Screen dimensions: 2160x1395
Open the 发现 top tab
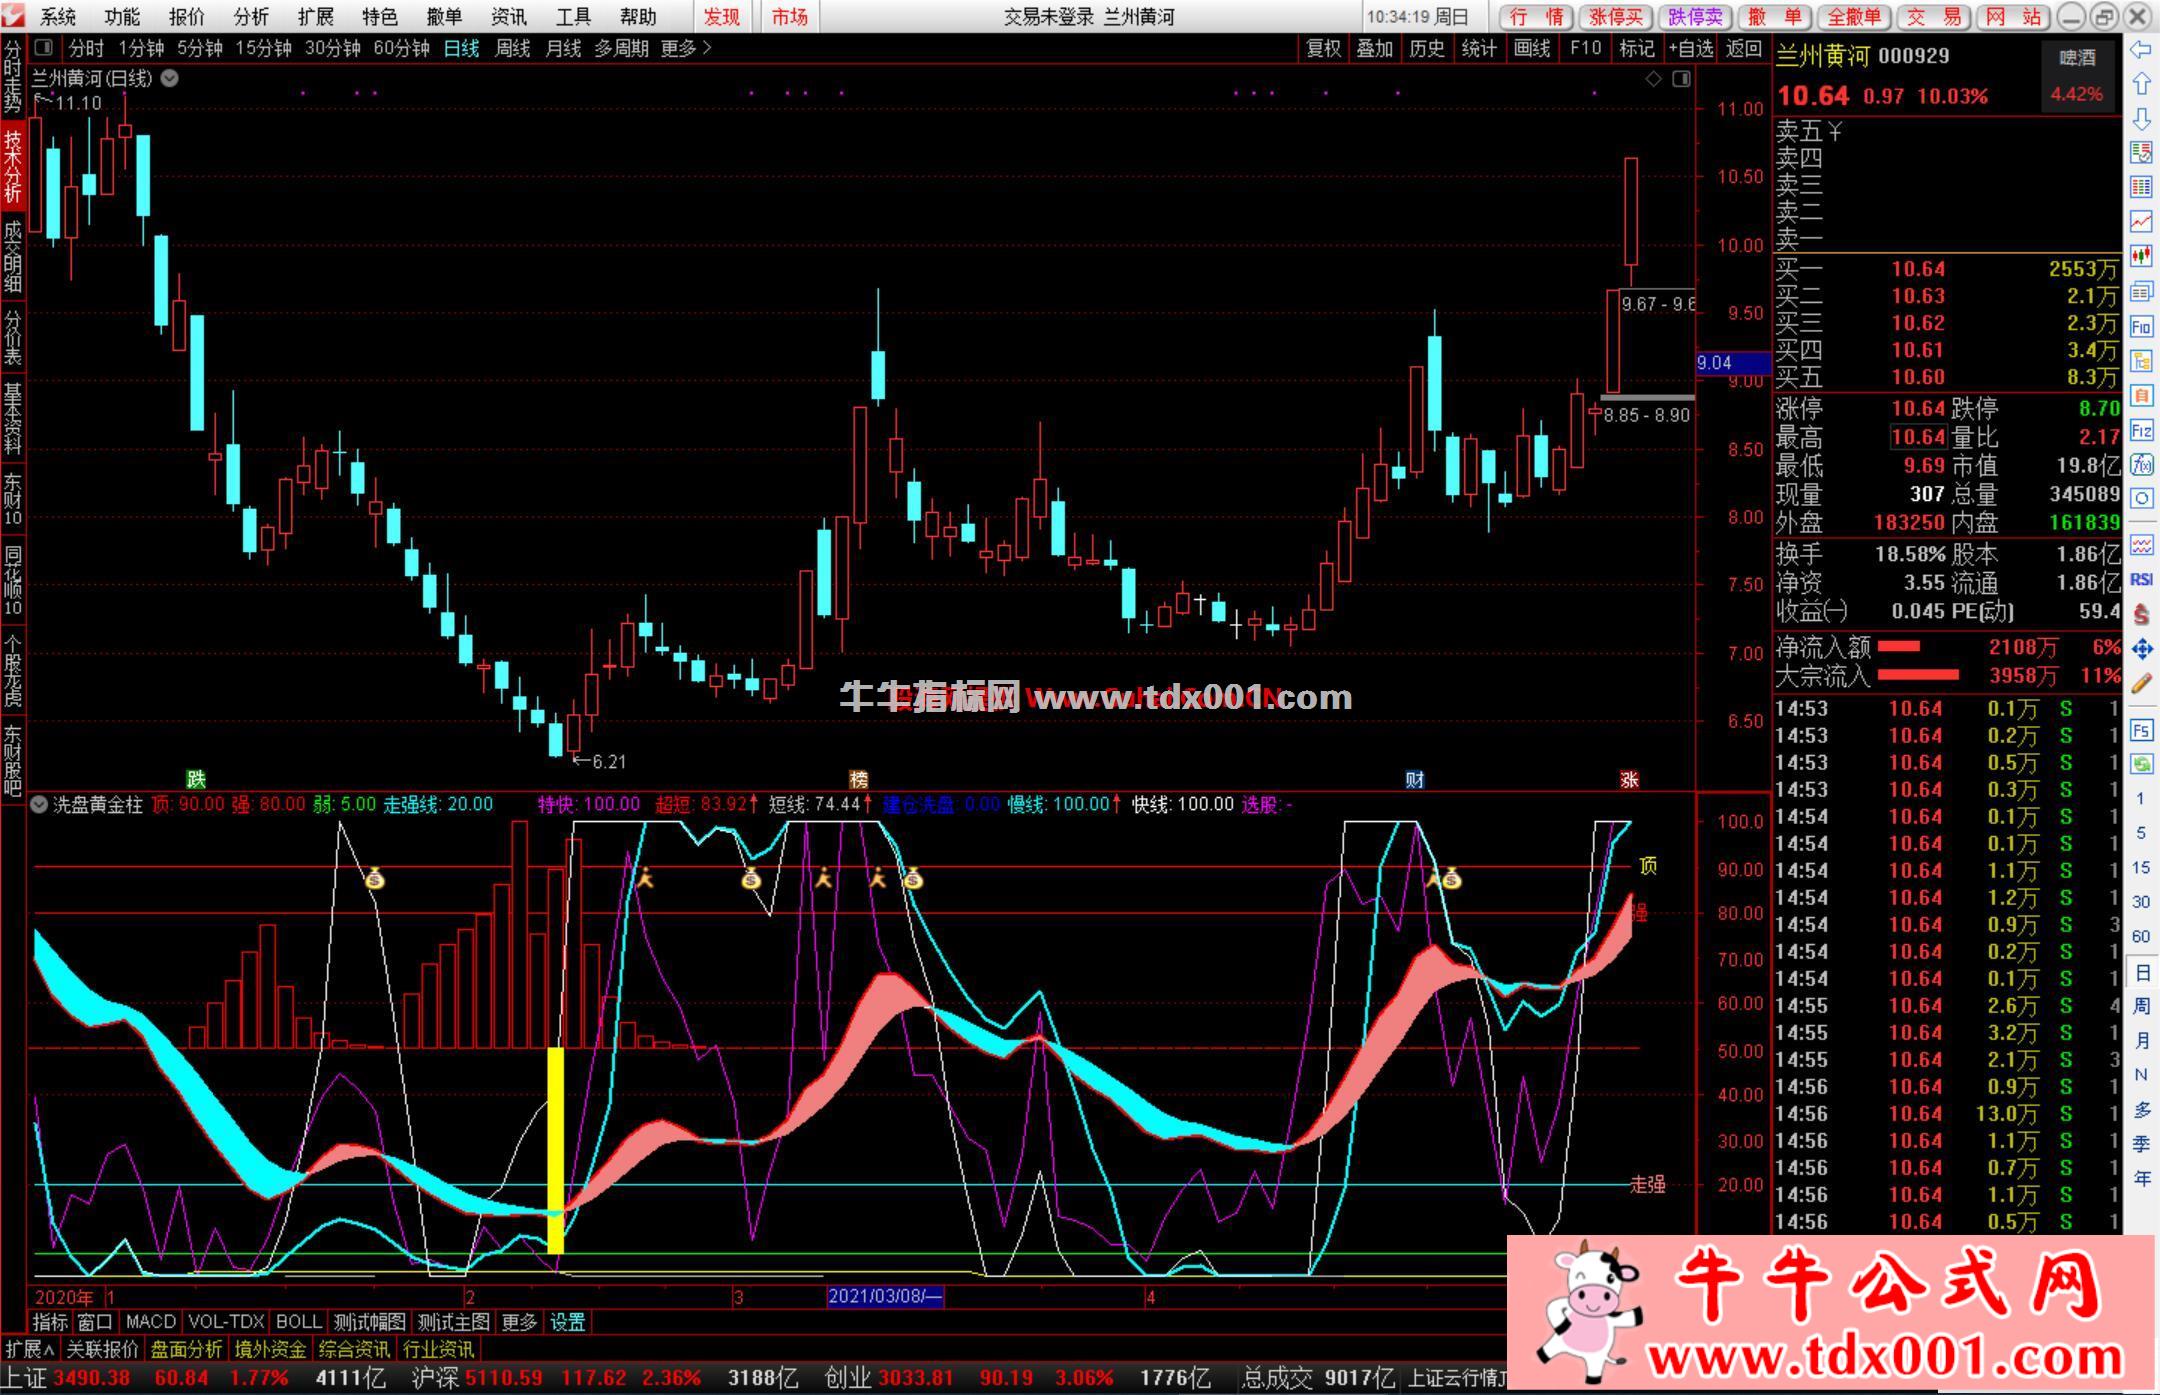point(721,17)
